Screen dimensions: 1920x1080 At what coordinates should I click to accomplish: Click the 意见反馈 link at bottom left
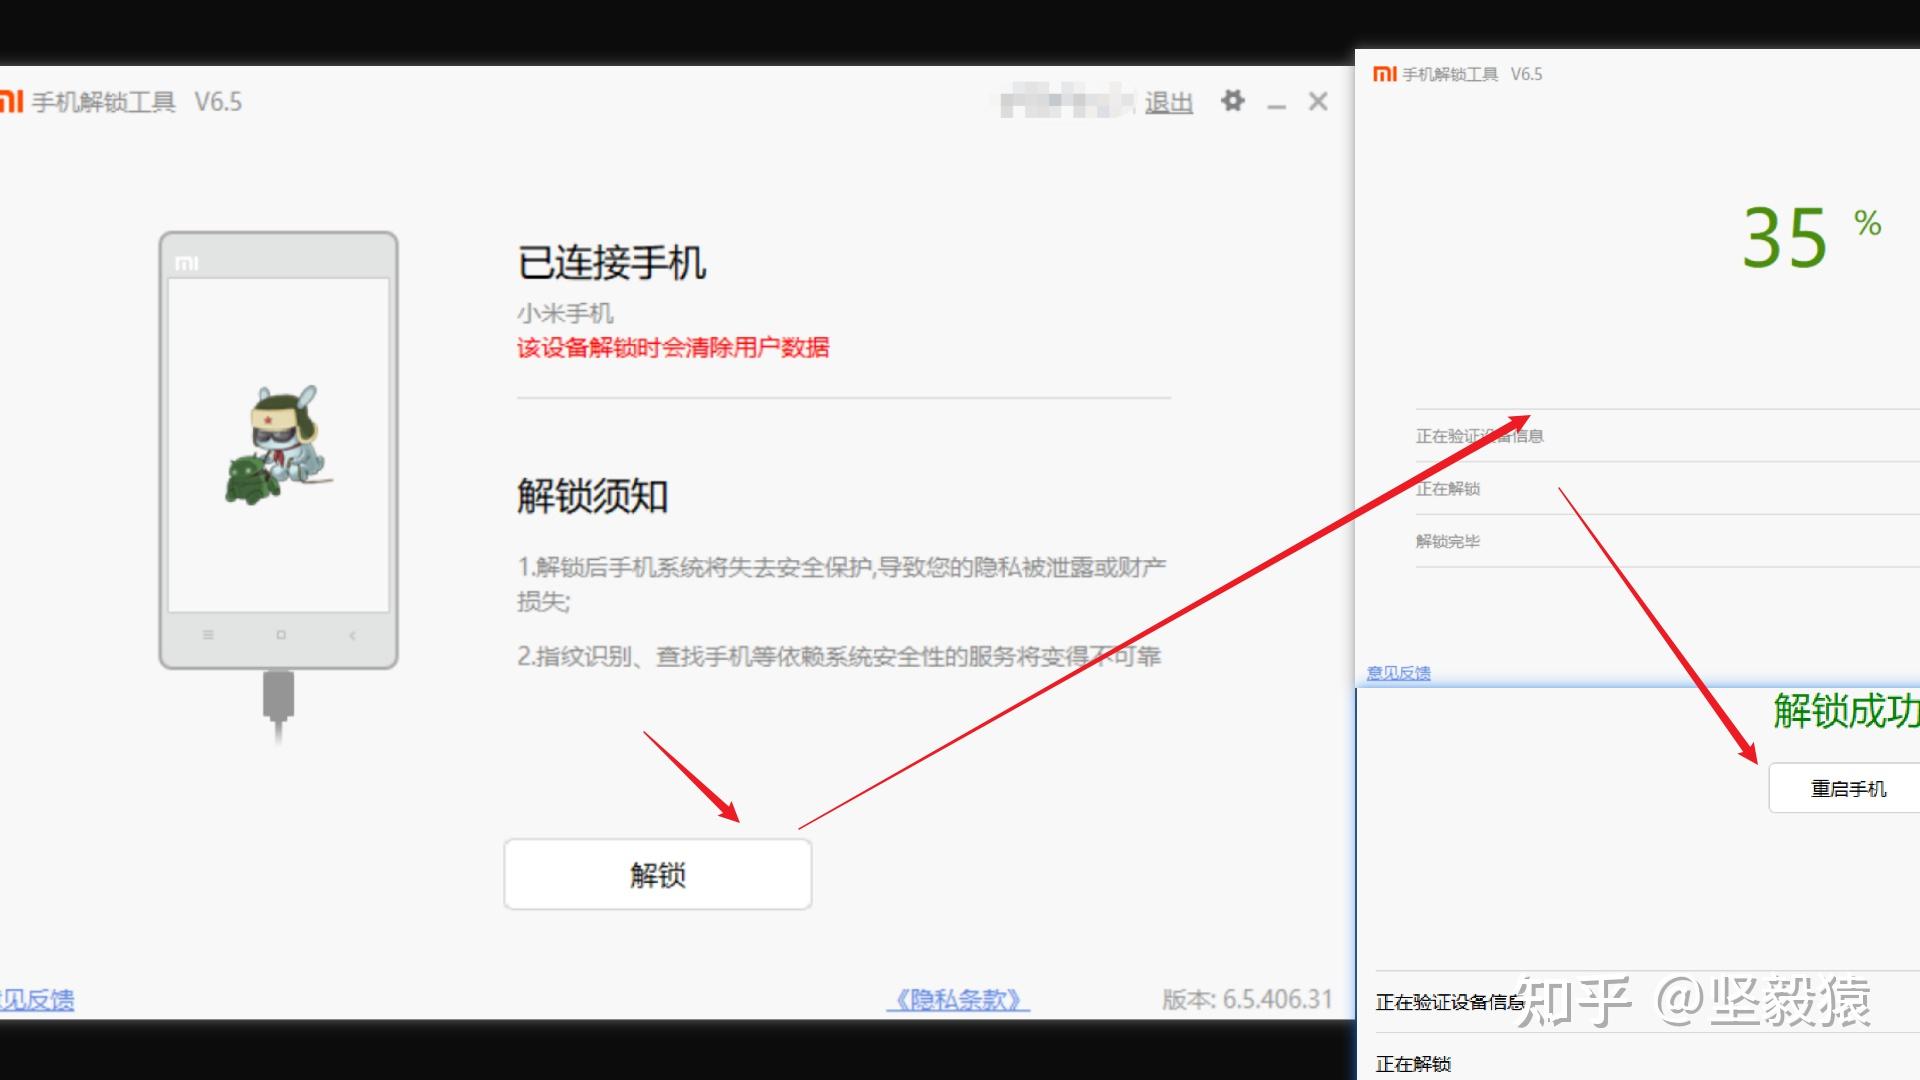click(x=37, y=999)
